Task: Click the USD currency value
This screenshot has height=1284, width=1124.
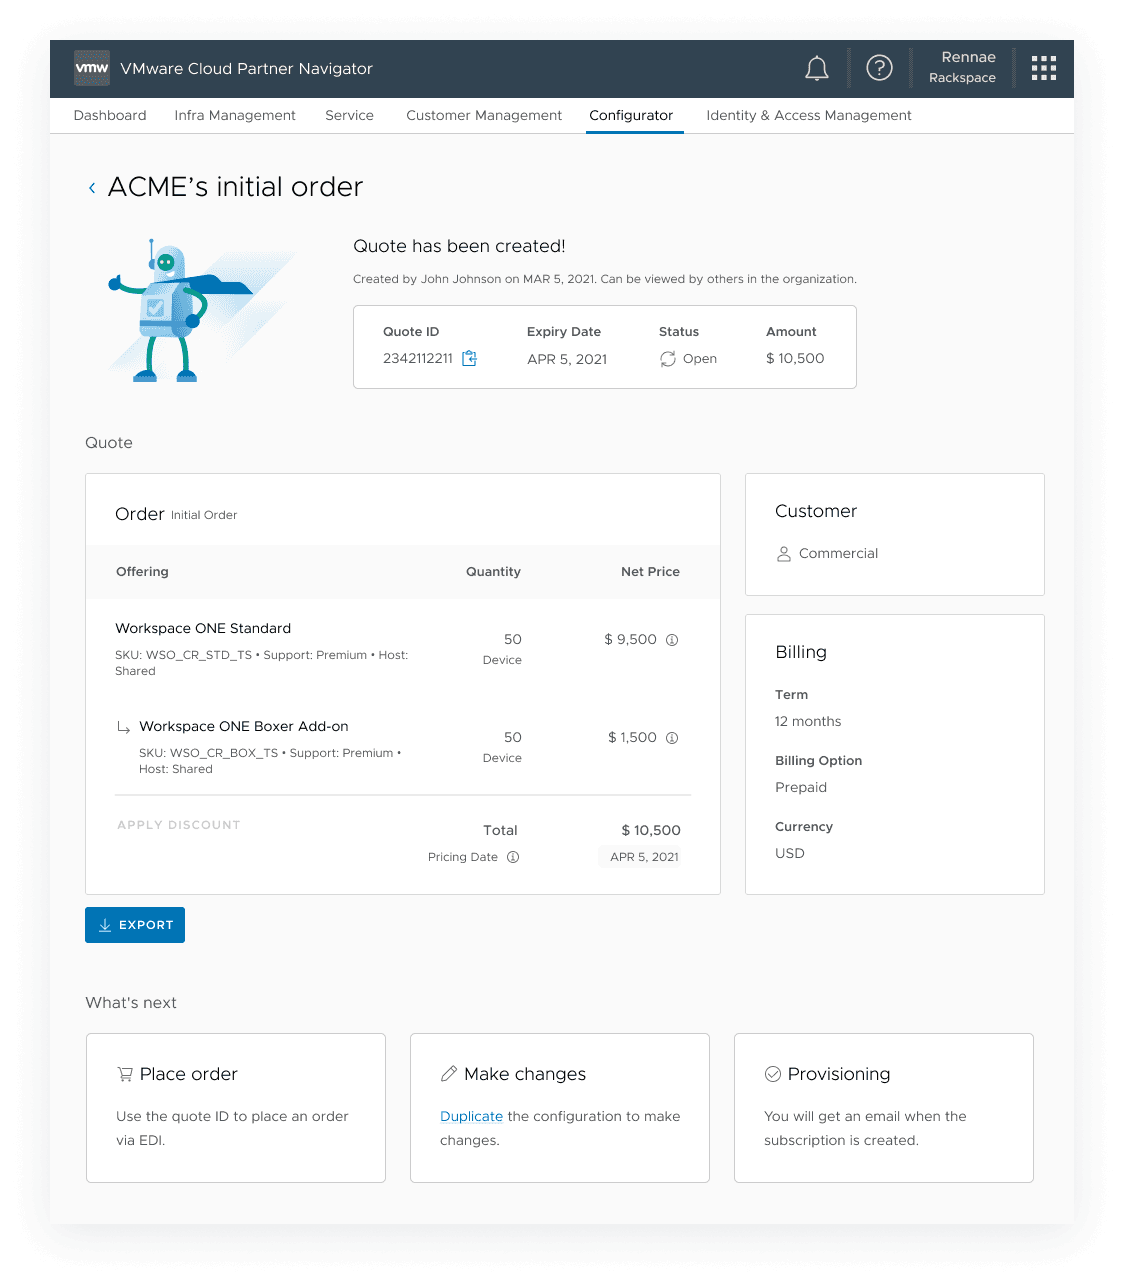Action: click(790, 853)
